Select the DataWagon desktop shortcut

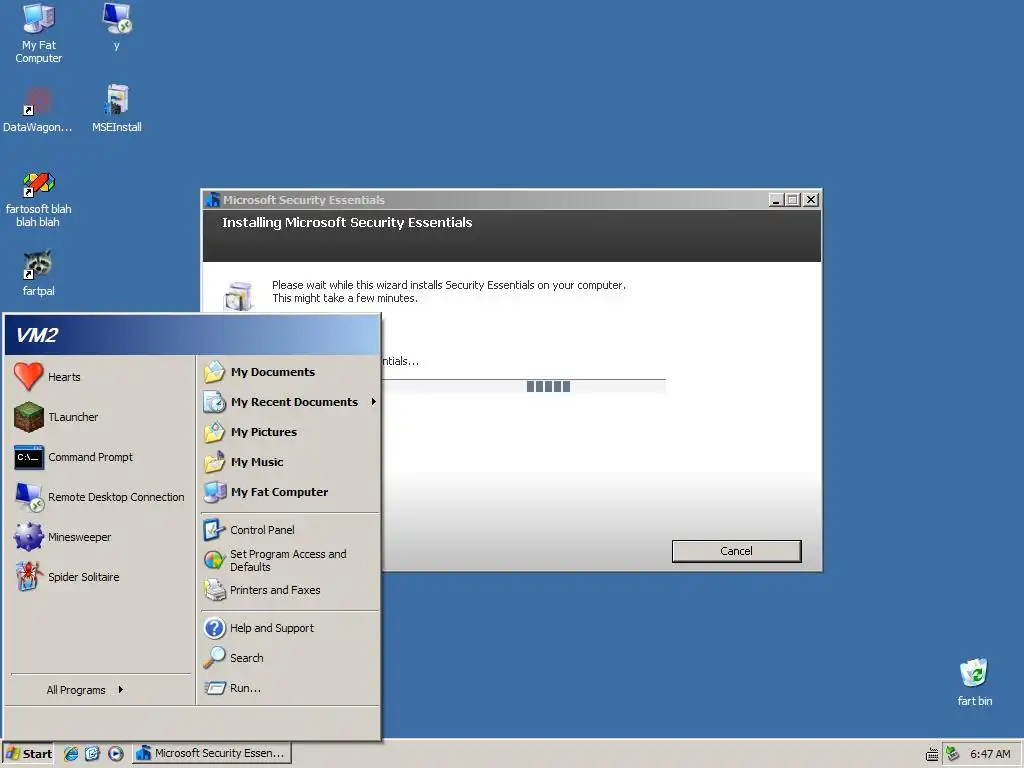[37, 108]
